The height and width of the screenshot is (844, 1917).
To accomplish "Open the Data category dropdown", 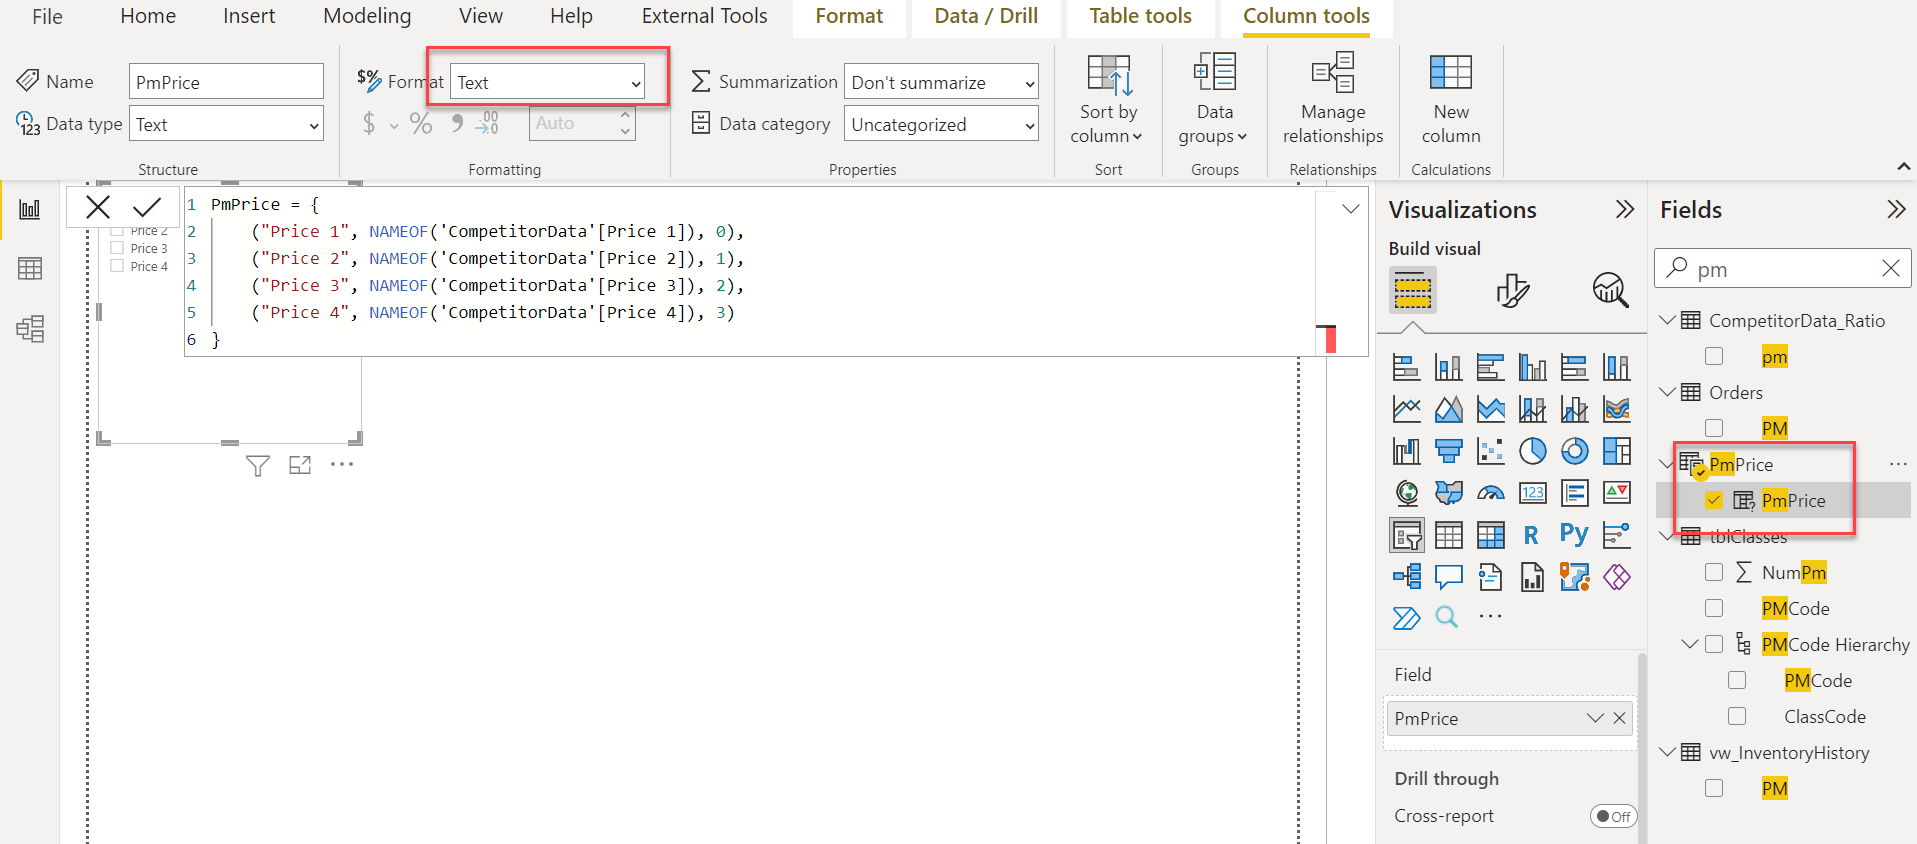I will (941, 124).
